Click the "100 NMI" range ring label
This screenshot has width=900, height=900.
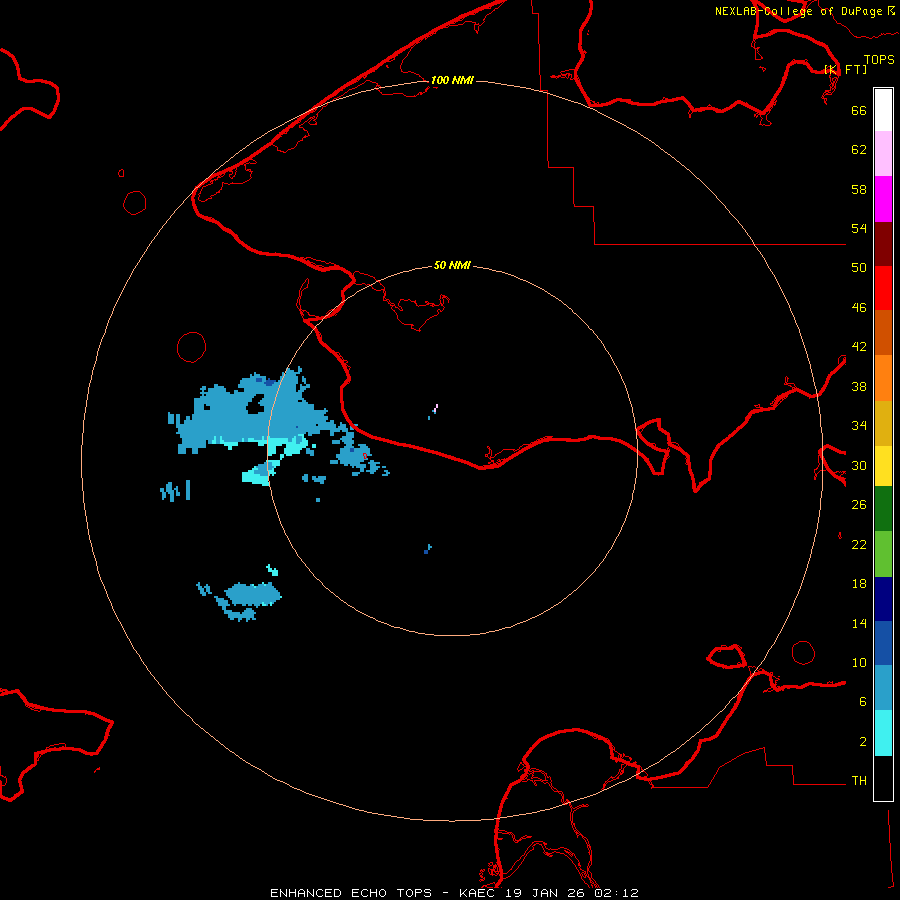click(452, 80)
